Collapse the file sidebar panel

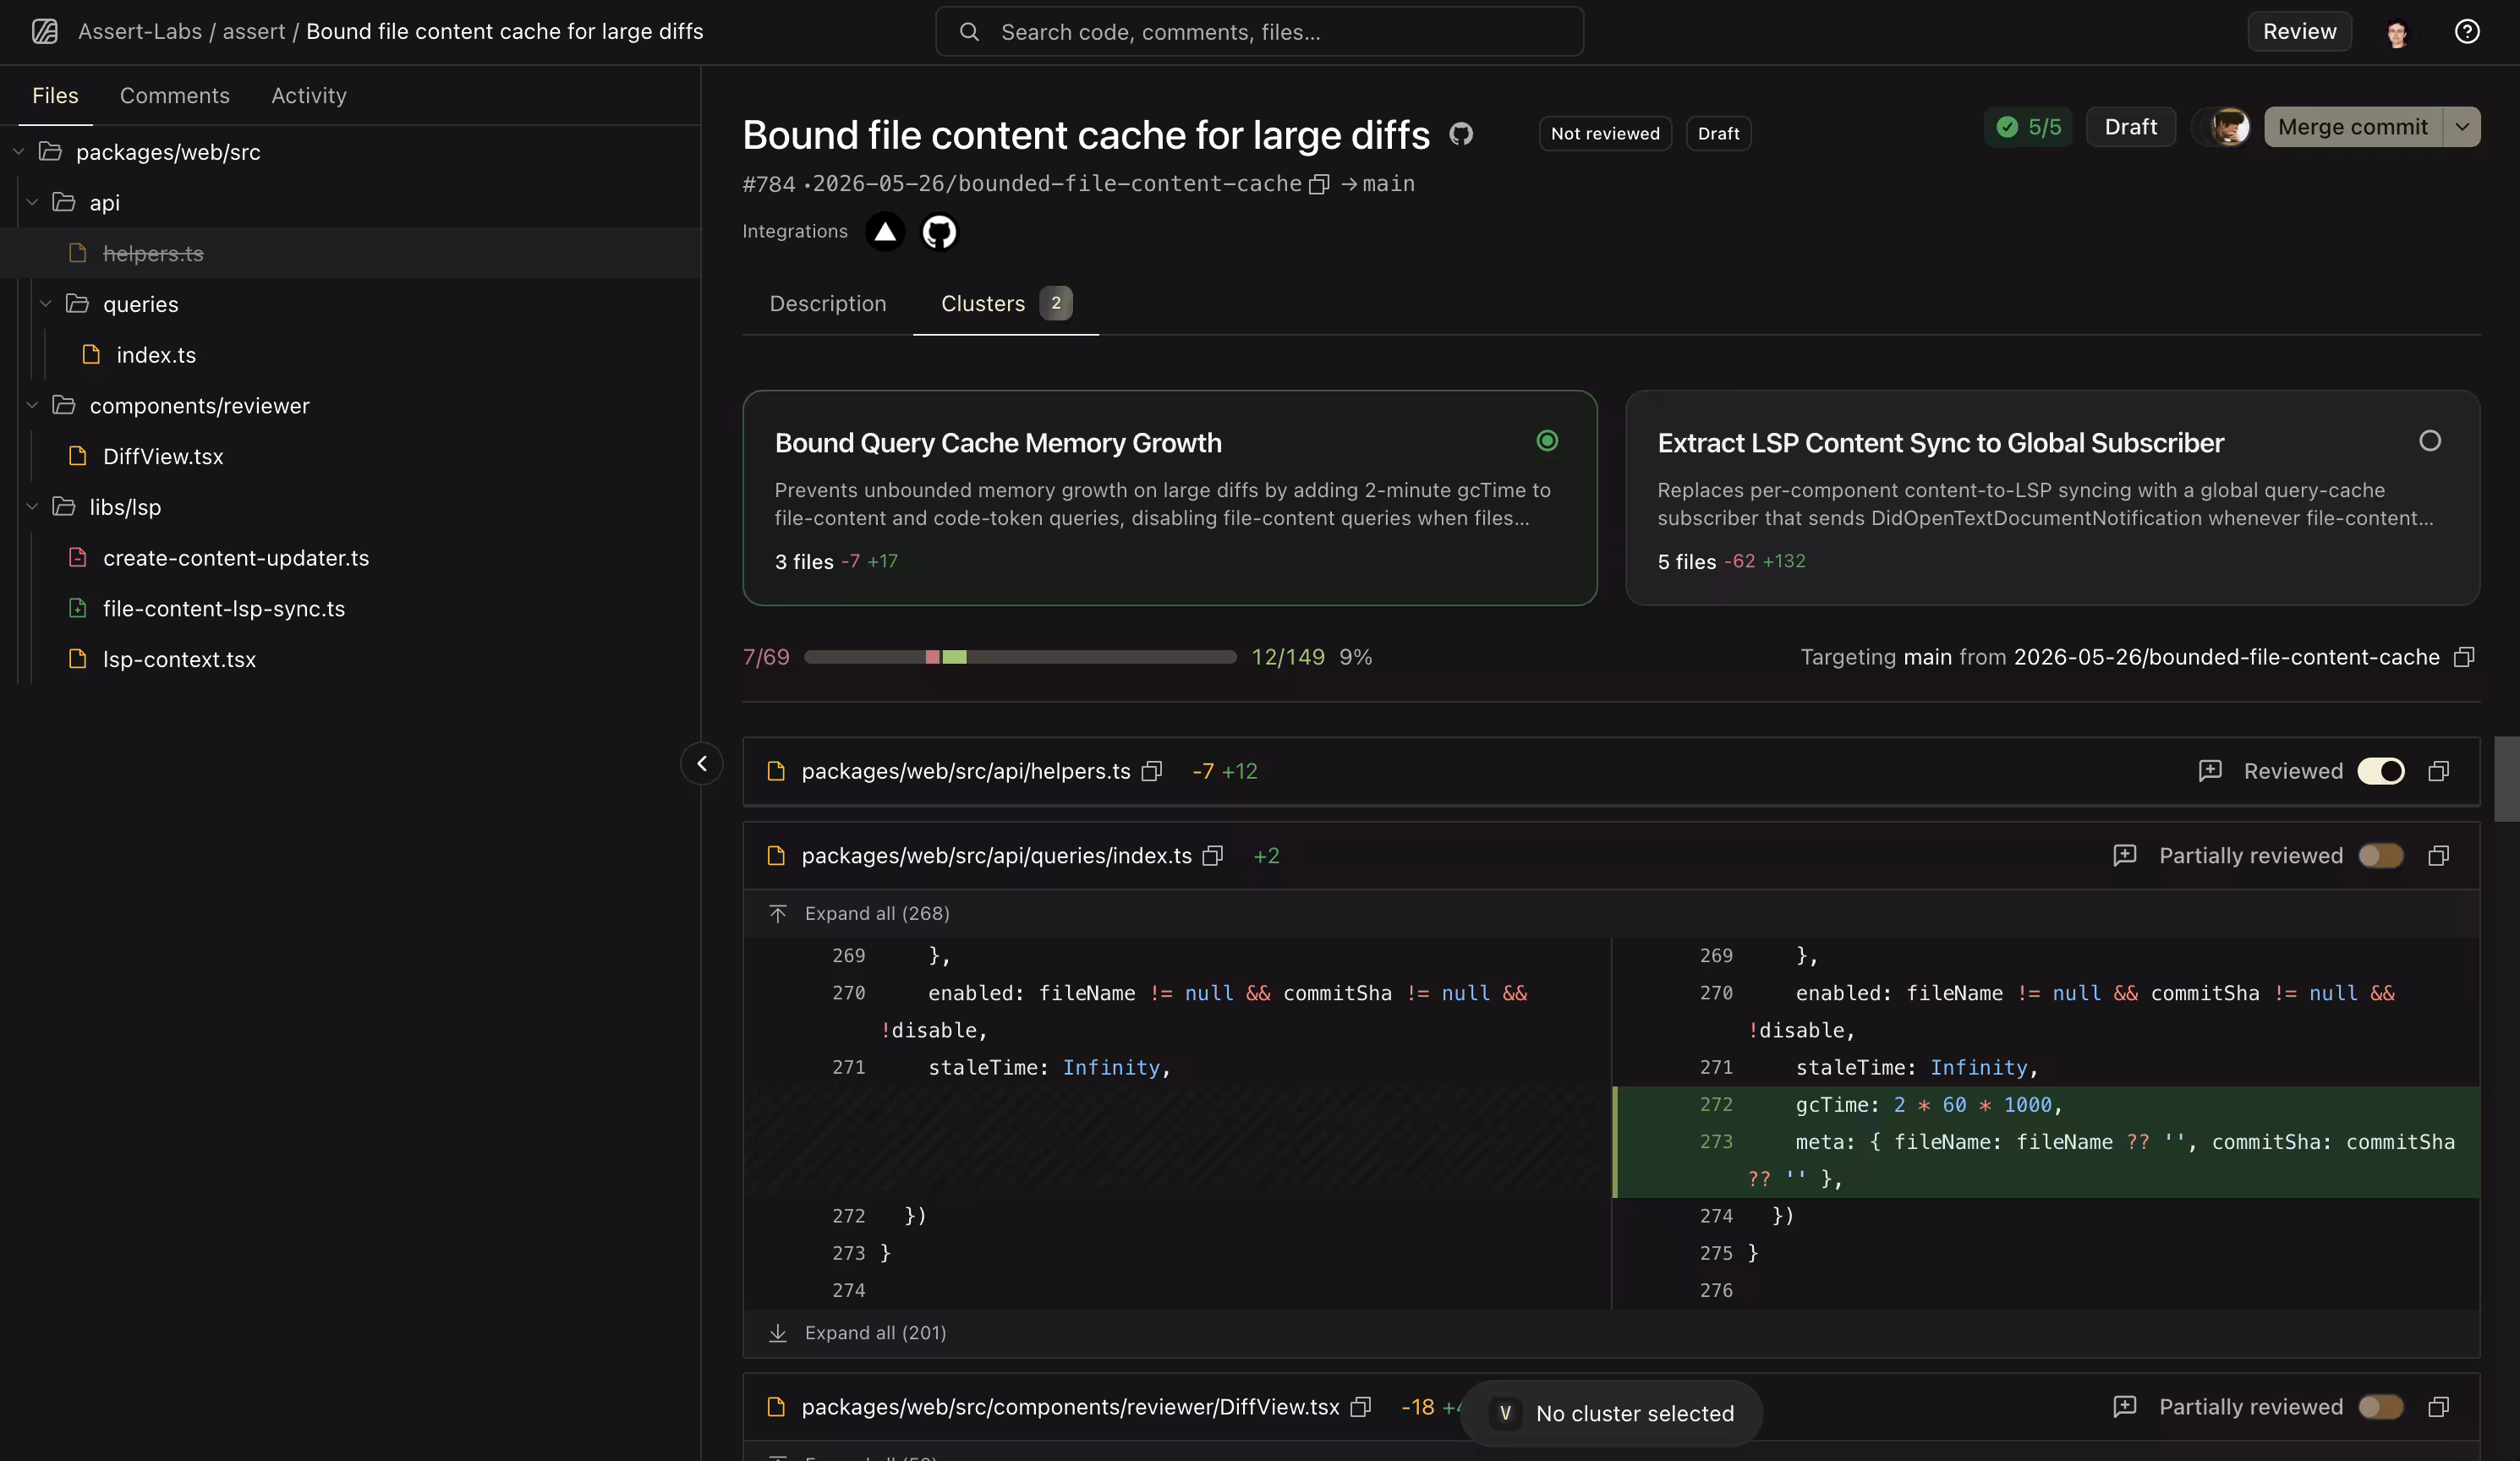click(702, 764)
